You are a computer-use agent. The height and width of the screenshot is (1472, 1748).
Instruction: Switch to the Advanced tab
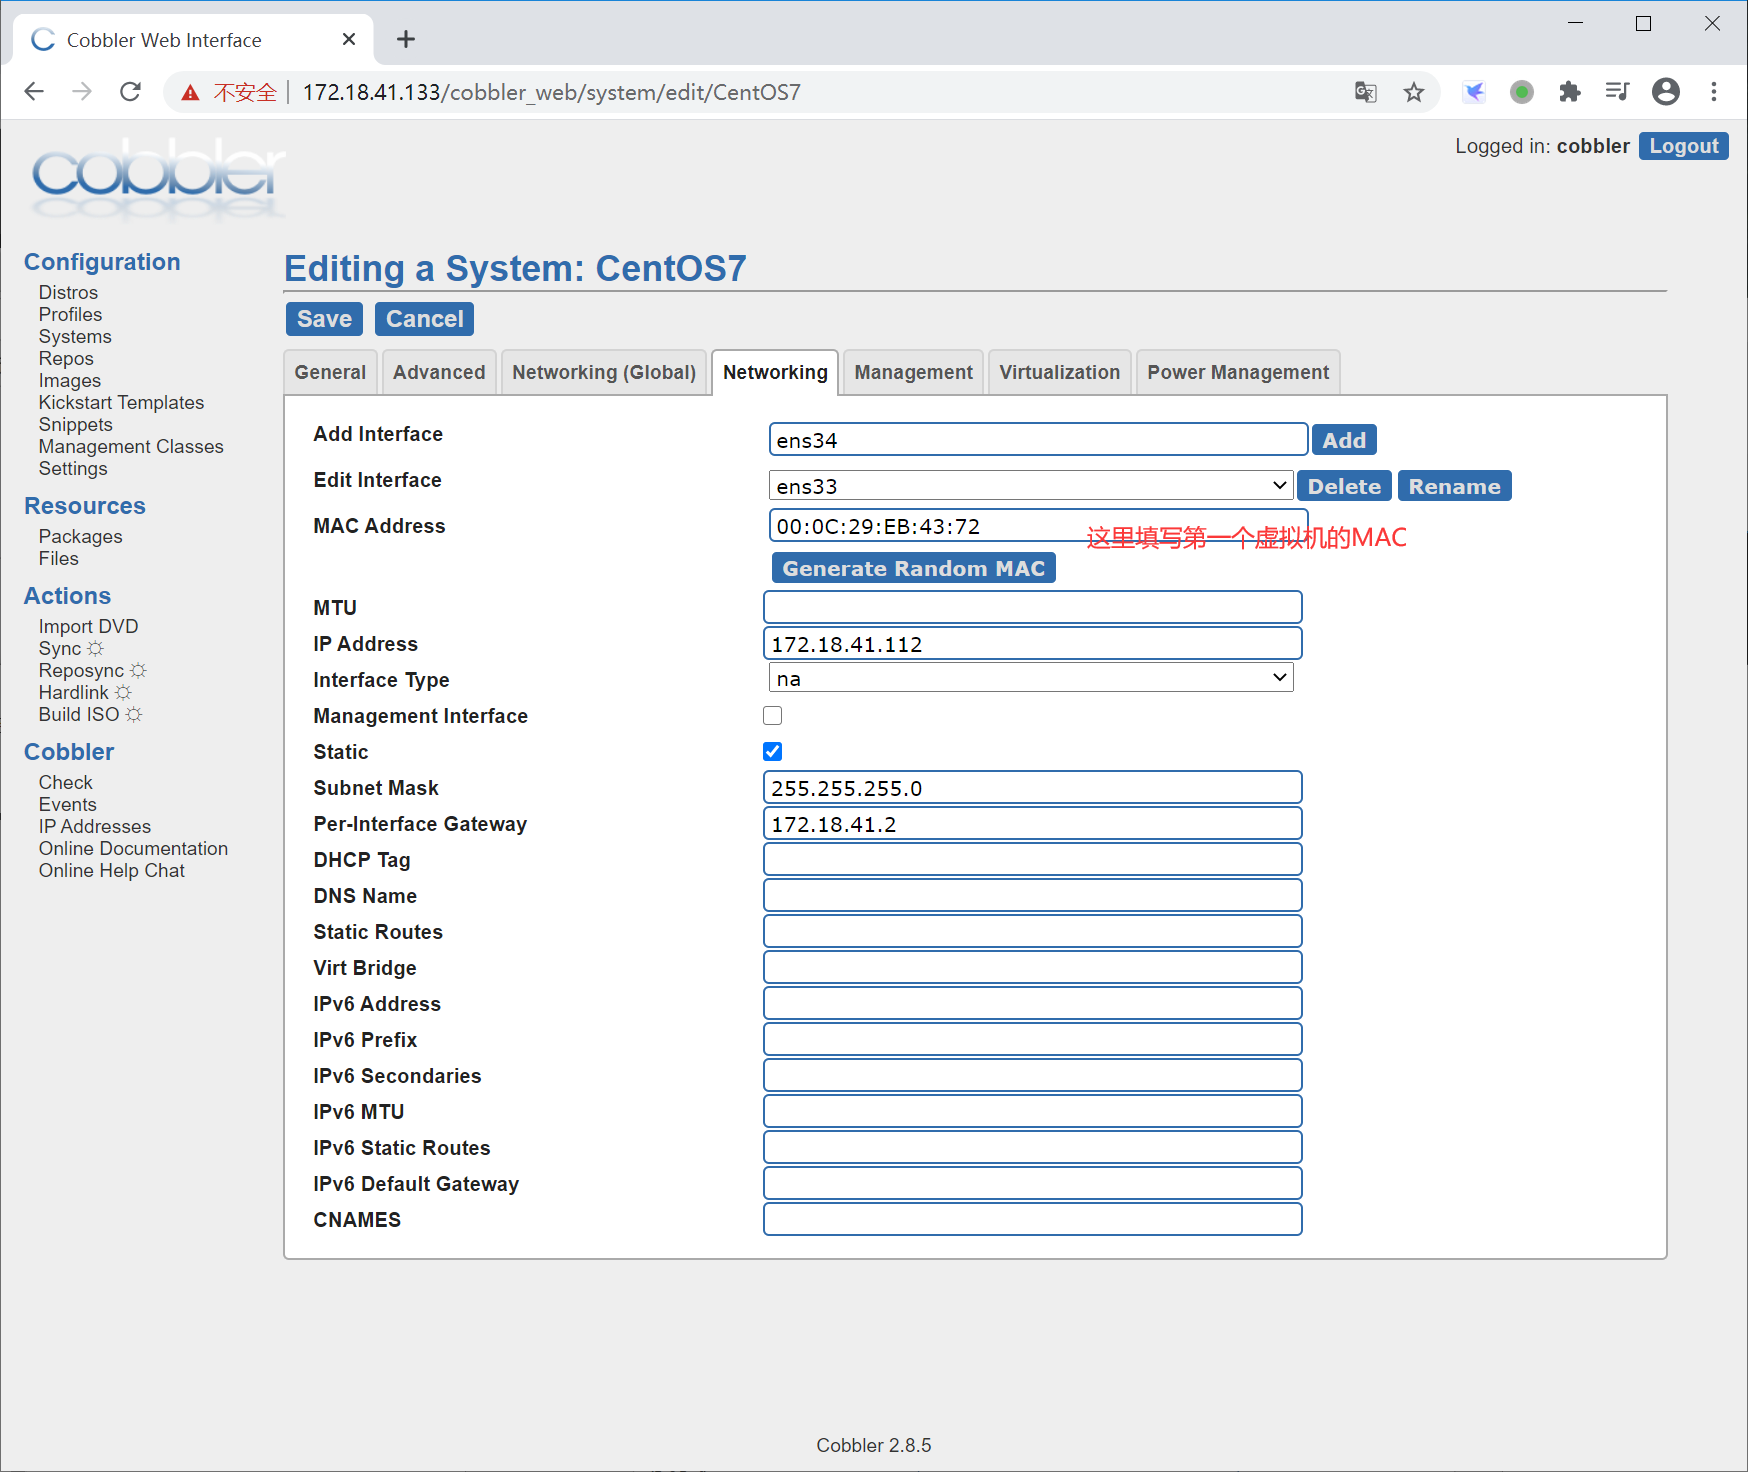(x=439, y=372)
